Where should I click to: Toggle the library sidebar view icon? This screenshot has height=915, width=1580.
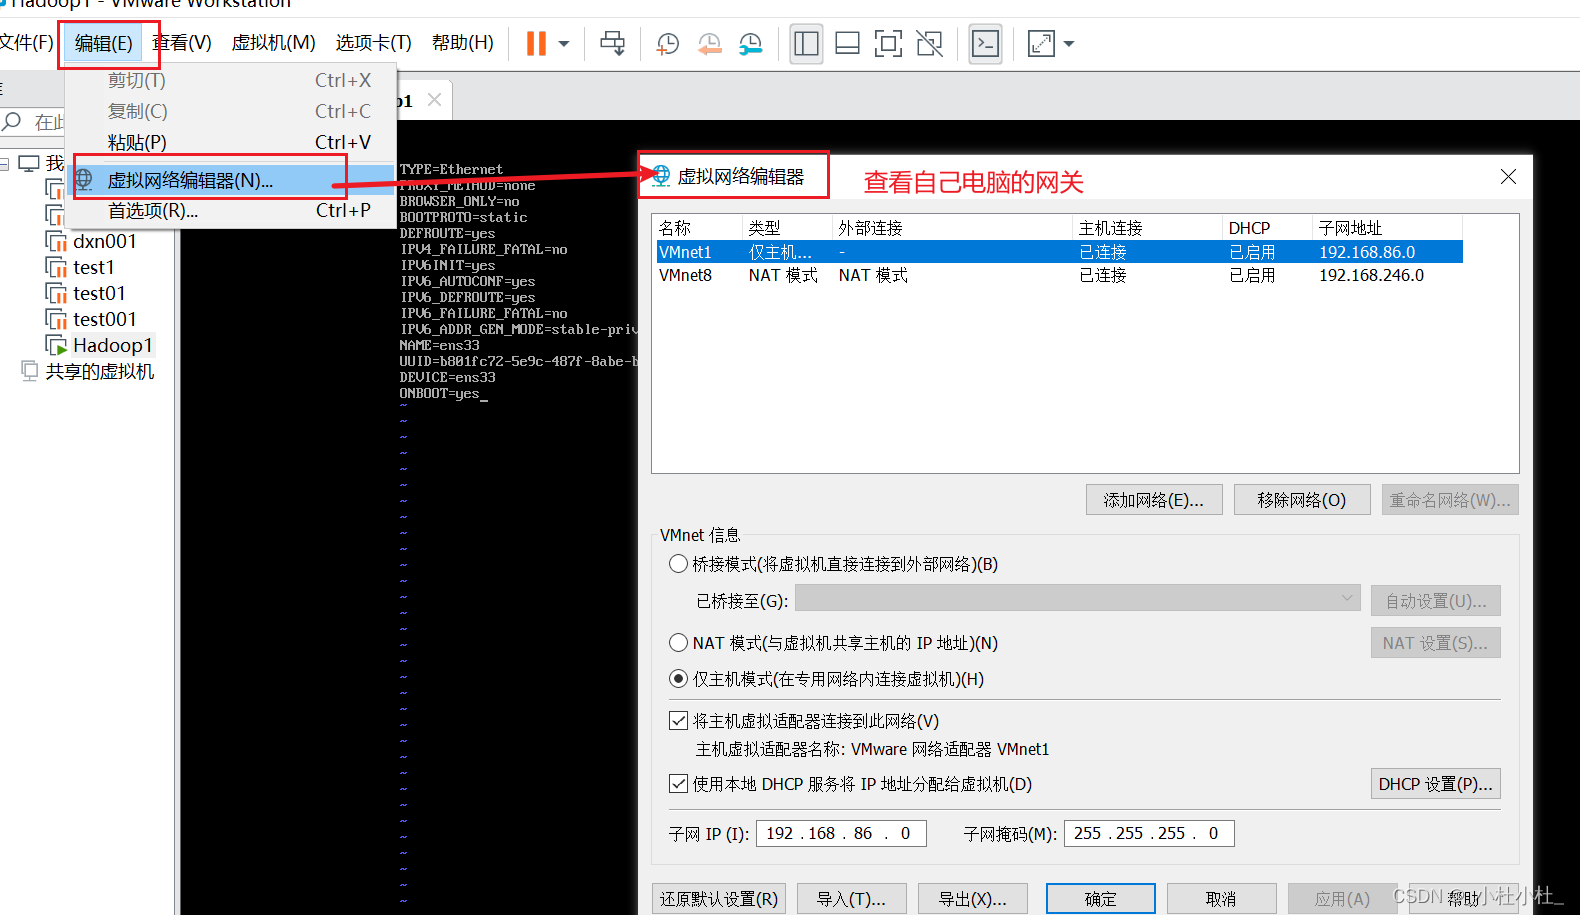click(806, 43)
